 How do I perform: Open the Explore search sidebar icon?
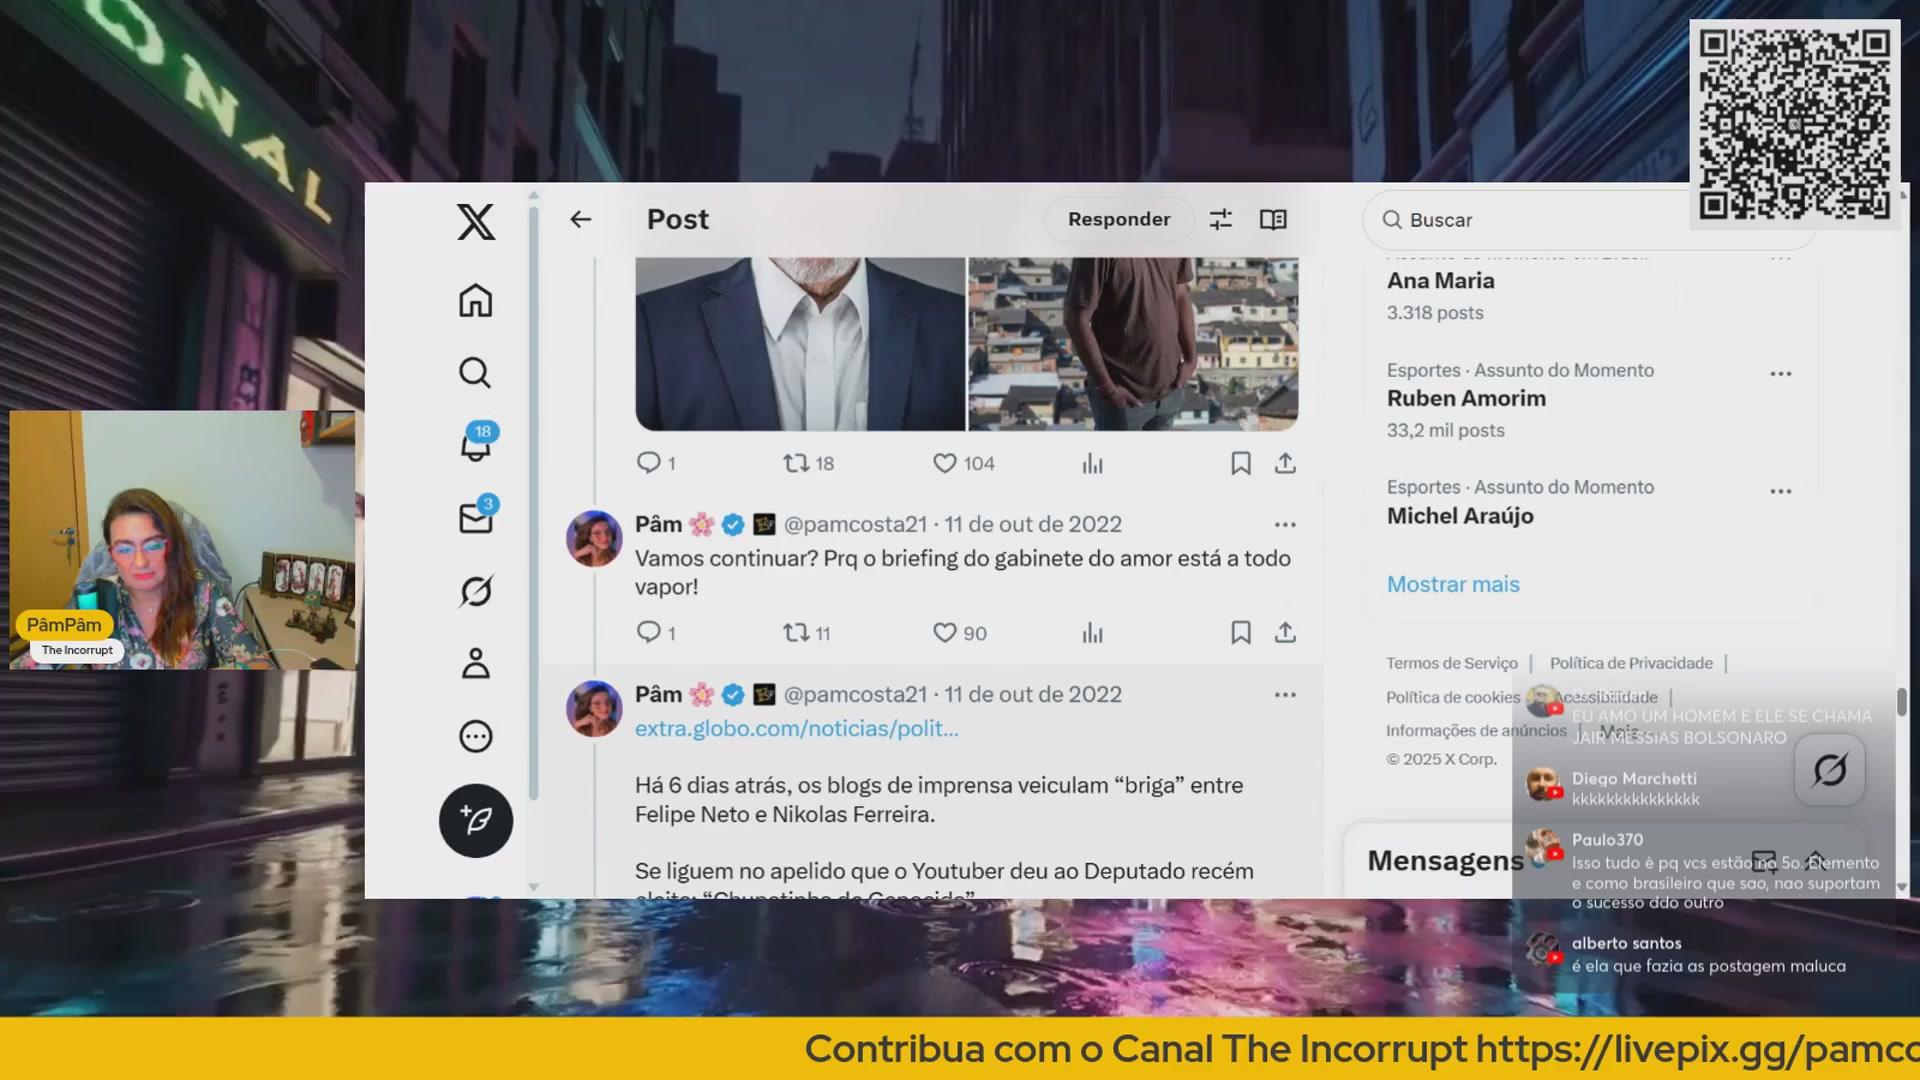click(476, 373)
